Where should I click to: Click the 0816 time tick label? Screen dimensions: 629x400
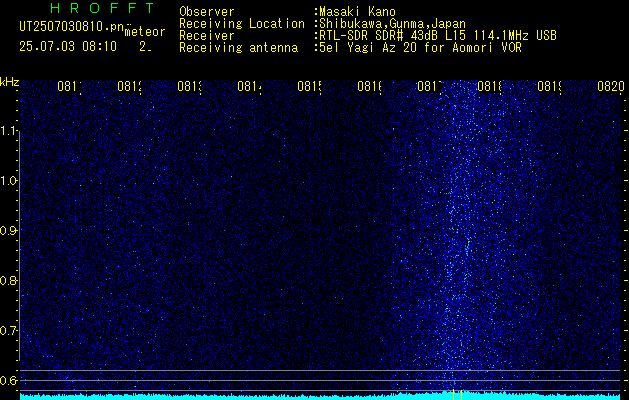[x=369, y=86]
